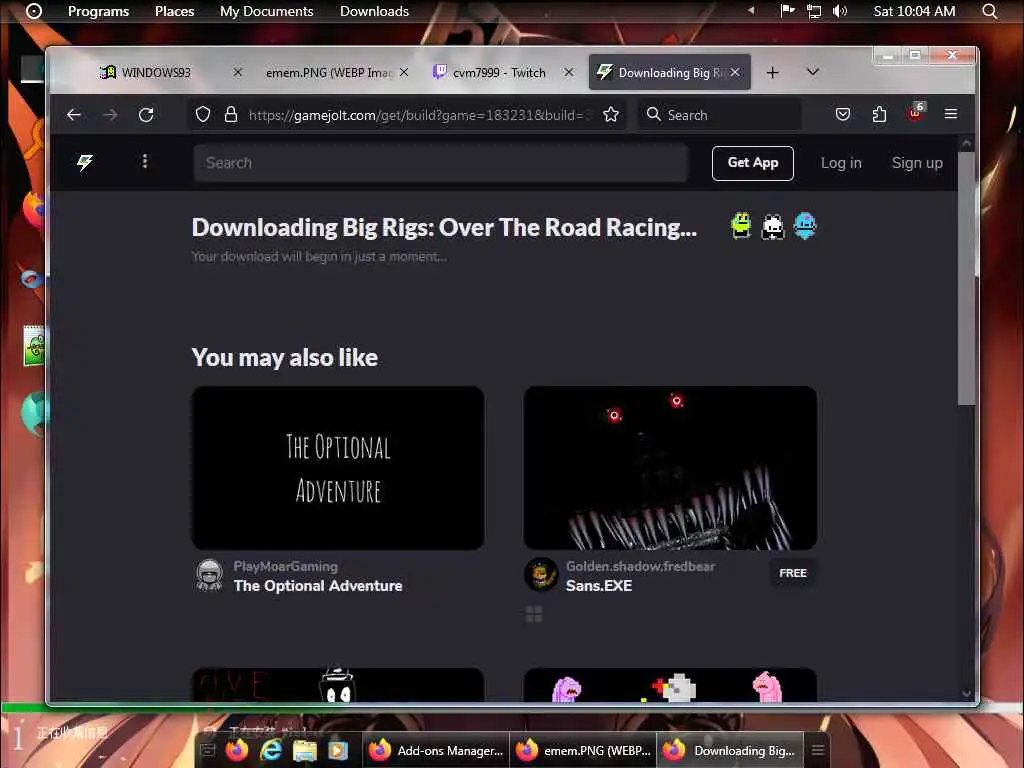This screenshot has height=768, width=1024.
Task: Click the page vertical scrollbar thumb
Action: pyautogui.click(x=966, y=278)
